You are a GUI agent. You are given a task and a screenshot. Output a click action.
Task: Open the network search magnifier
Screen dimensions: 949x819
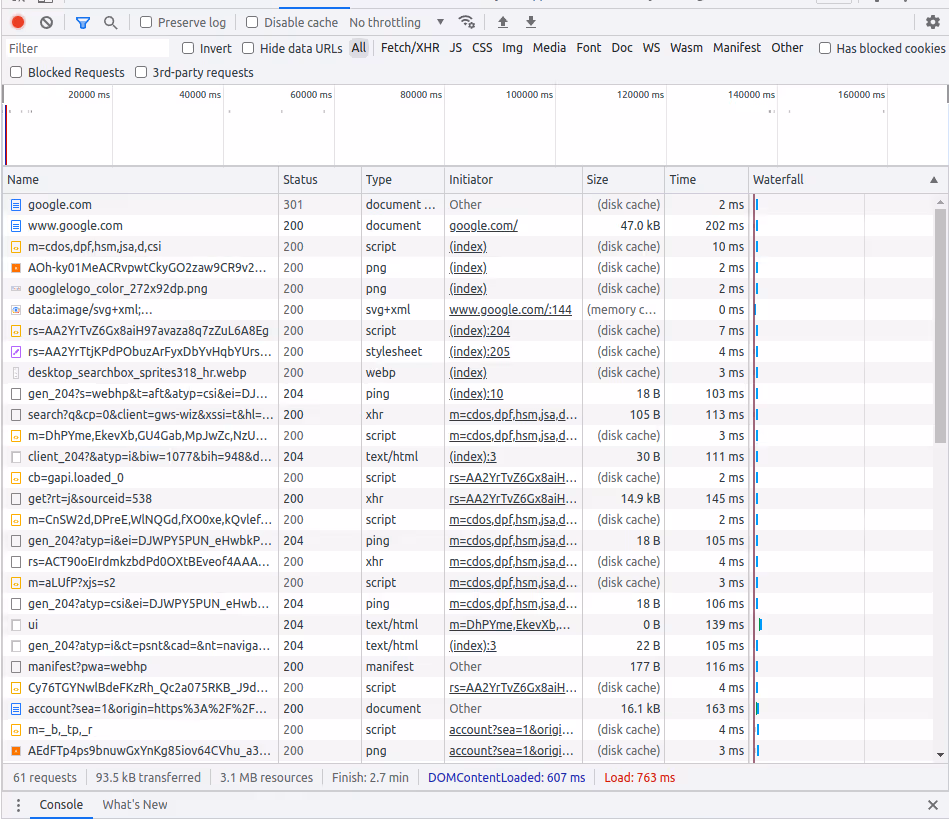click(110, 23)
